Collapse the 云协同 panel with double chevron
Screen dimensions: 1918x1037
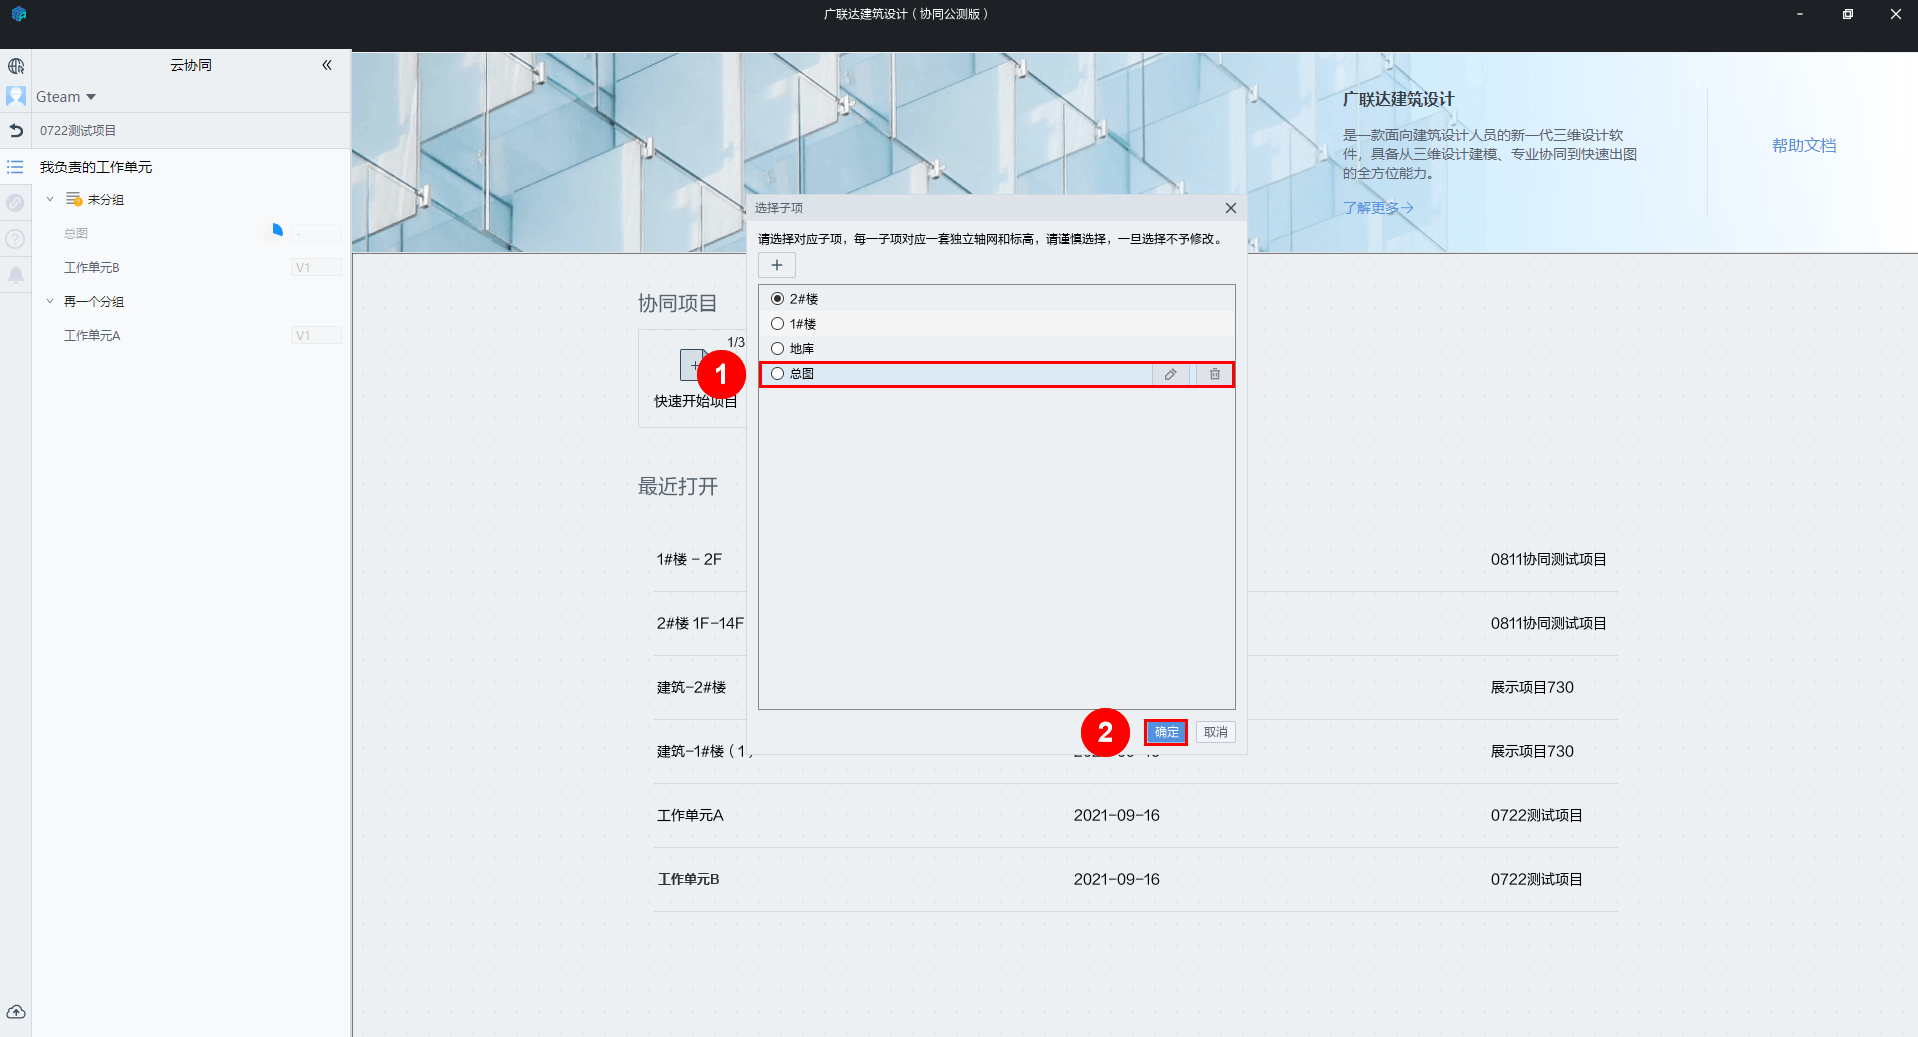point(327,65)
